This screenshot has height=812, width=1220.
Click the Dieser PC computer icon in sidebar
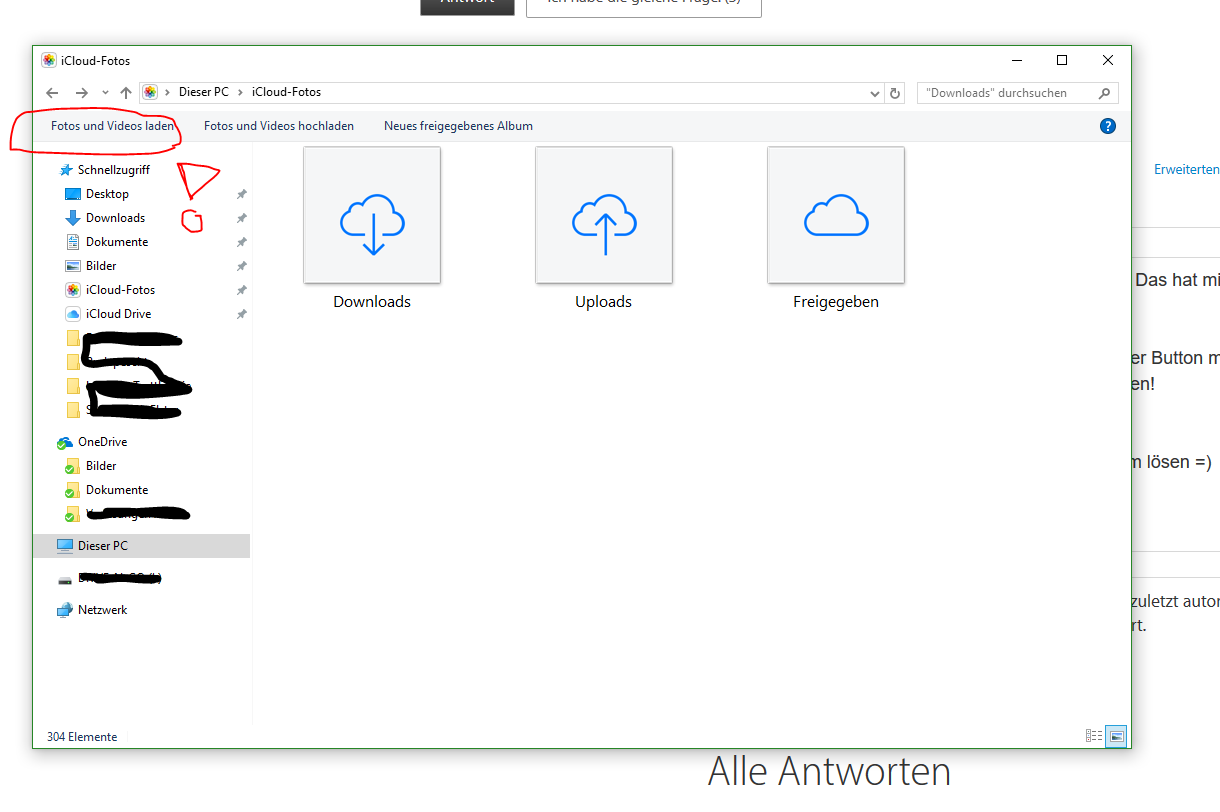(64, 546)
